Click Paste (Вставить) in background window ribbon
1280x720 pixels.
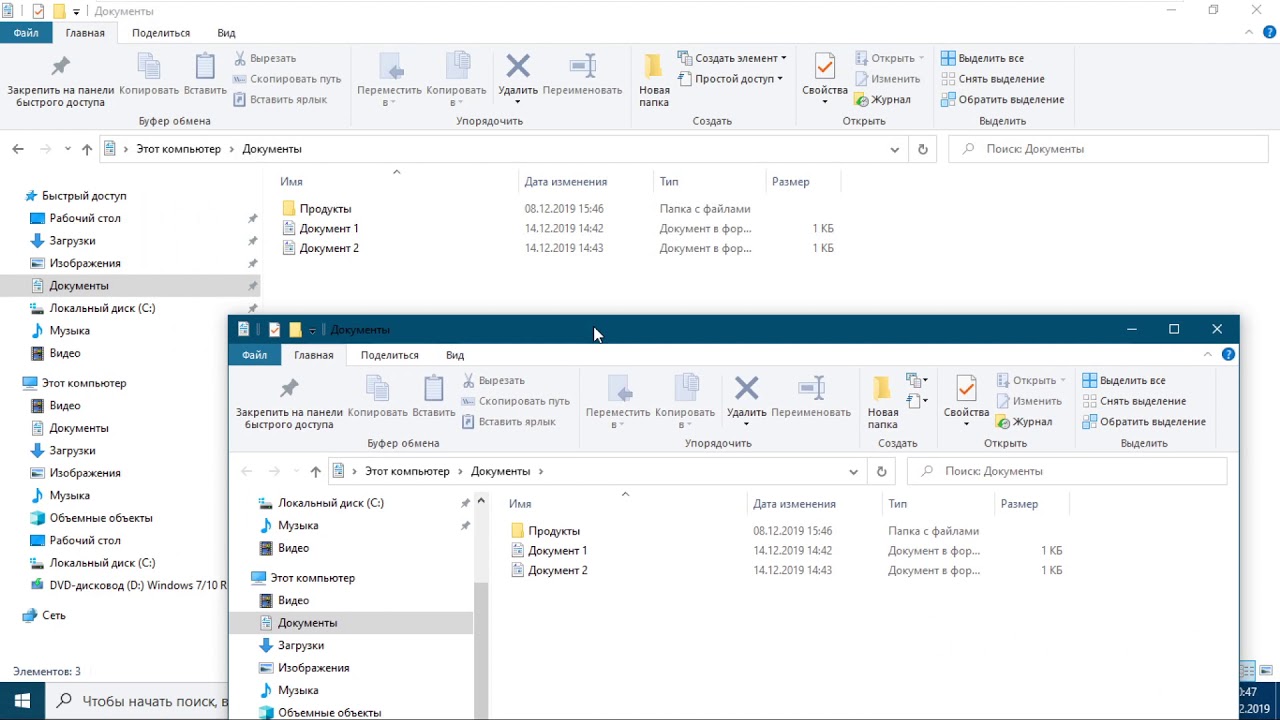205,76
